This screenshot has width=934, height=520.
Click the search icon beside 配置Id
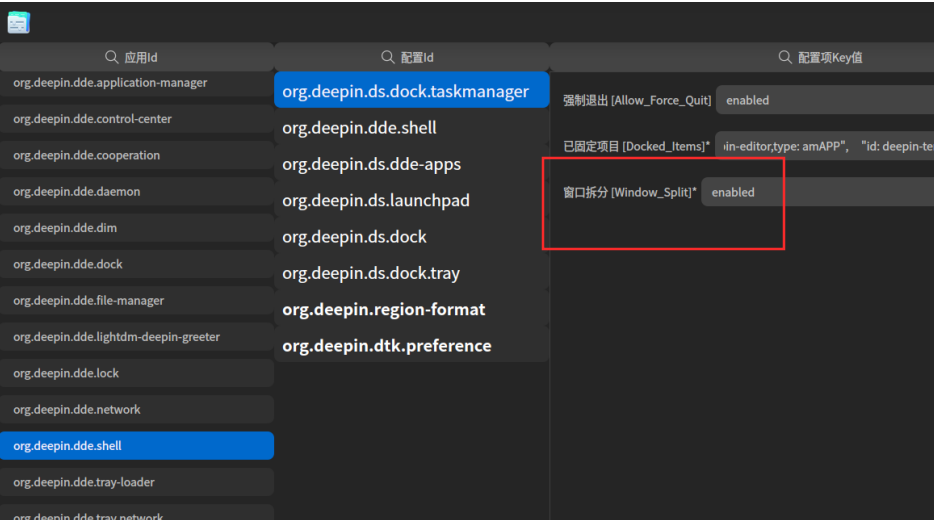(388, 57)
